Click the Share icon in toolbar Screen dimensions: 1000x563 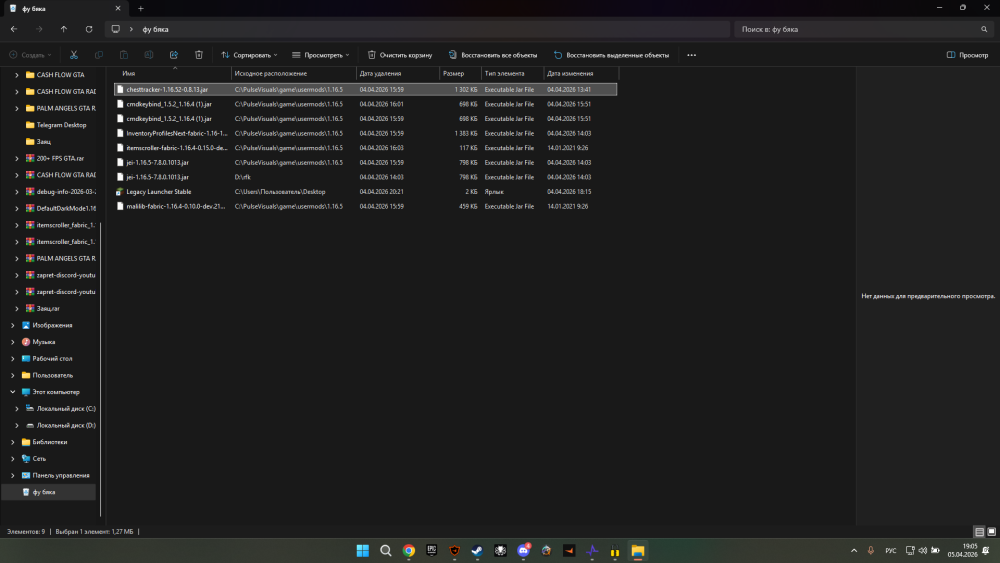173,55
